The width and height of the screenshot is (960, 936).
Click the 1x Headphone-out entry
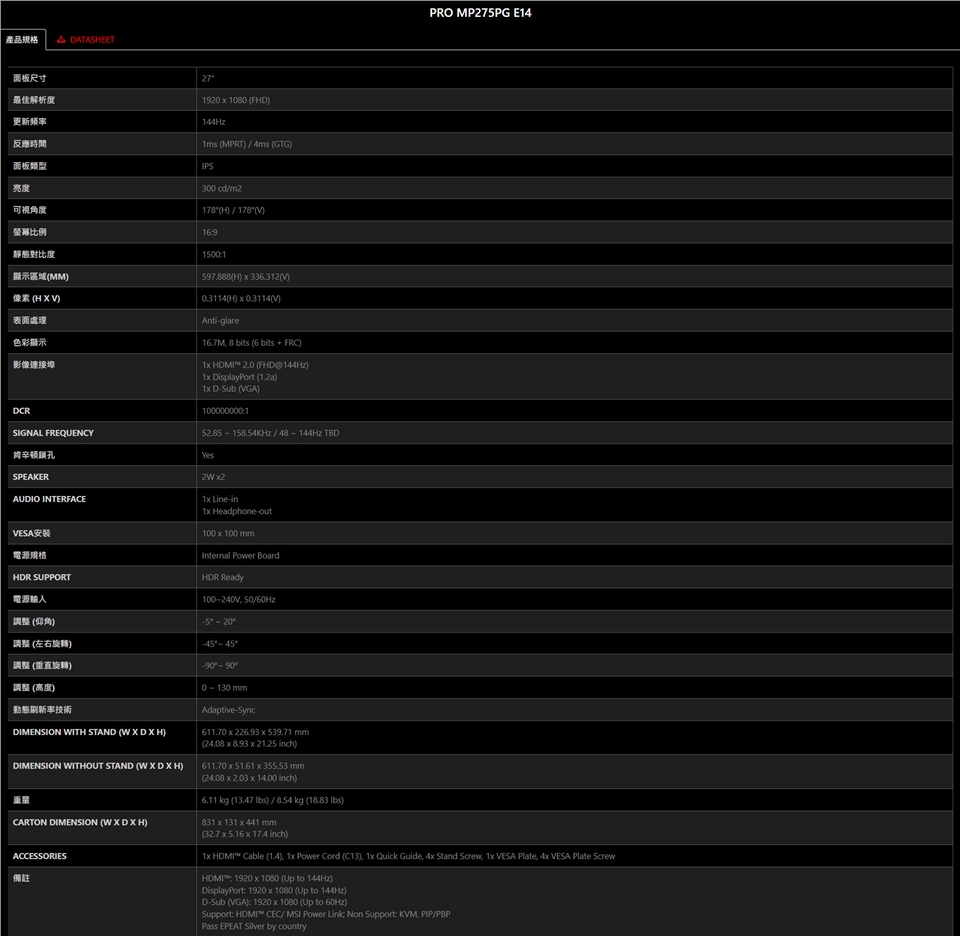(236, 511)
